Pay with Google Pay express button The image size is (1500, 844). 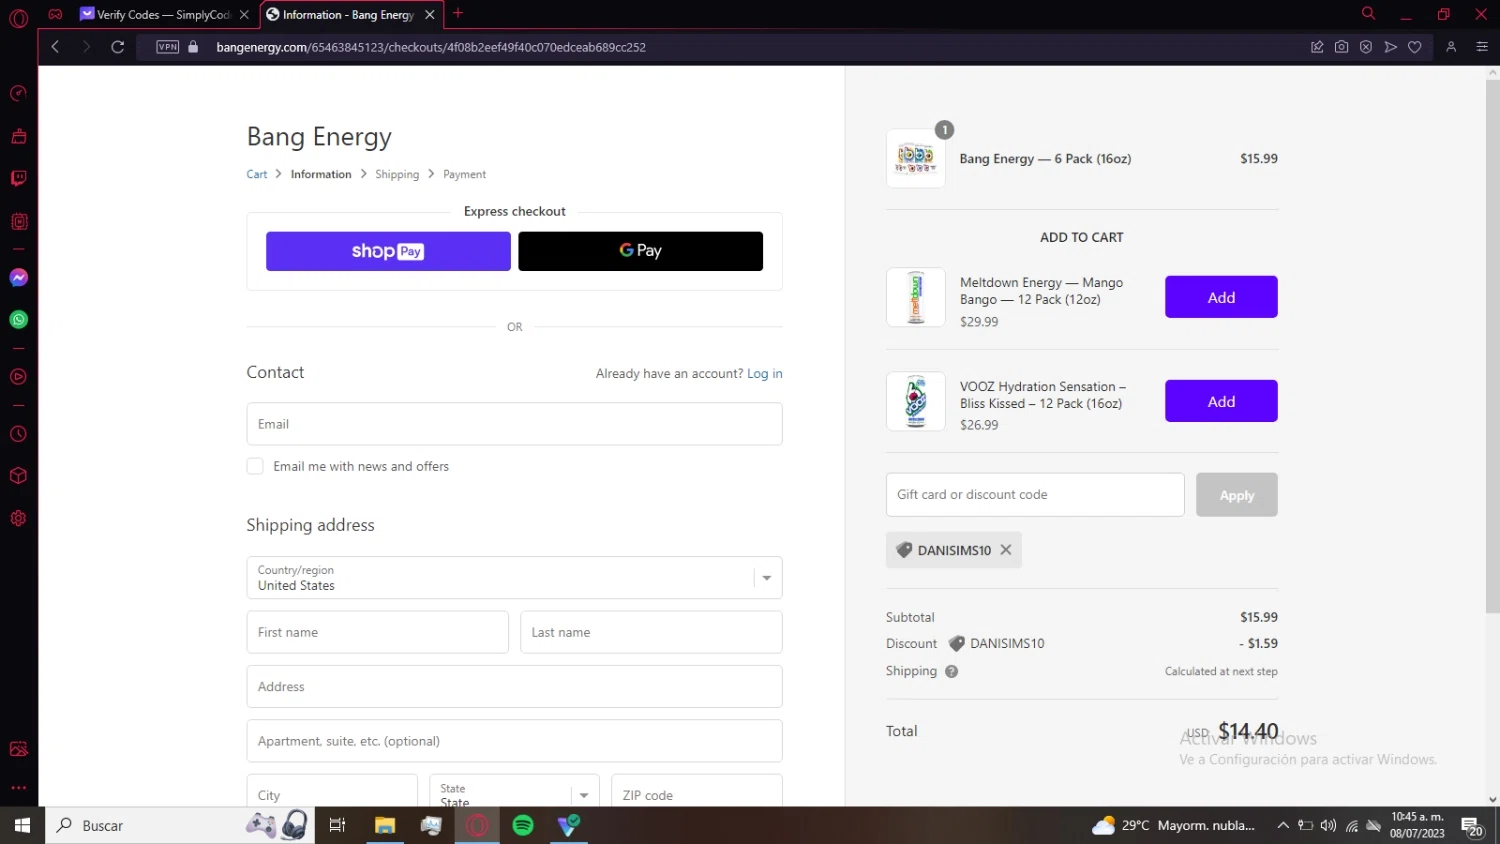[x=640, y=251]
